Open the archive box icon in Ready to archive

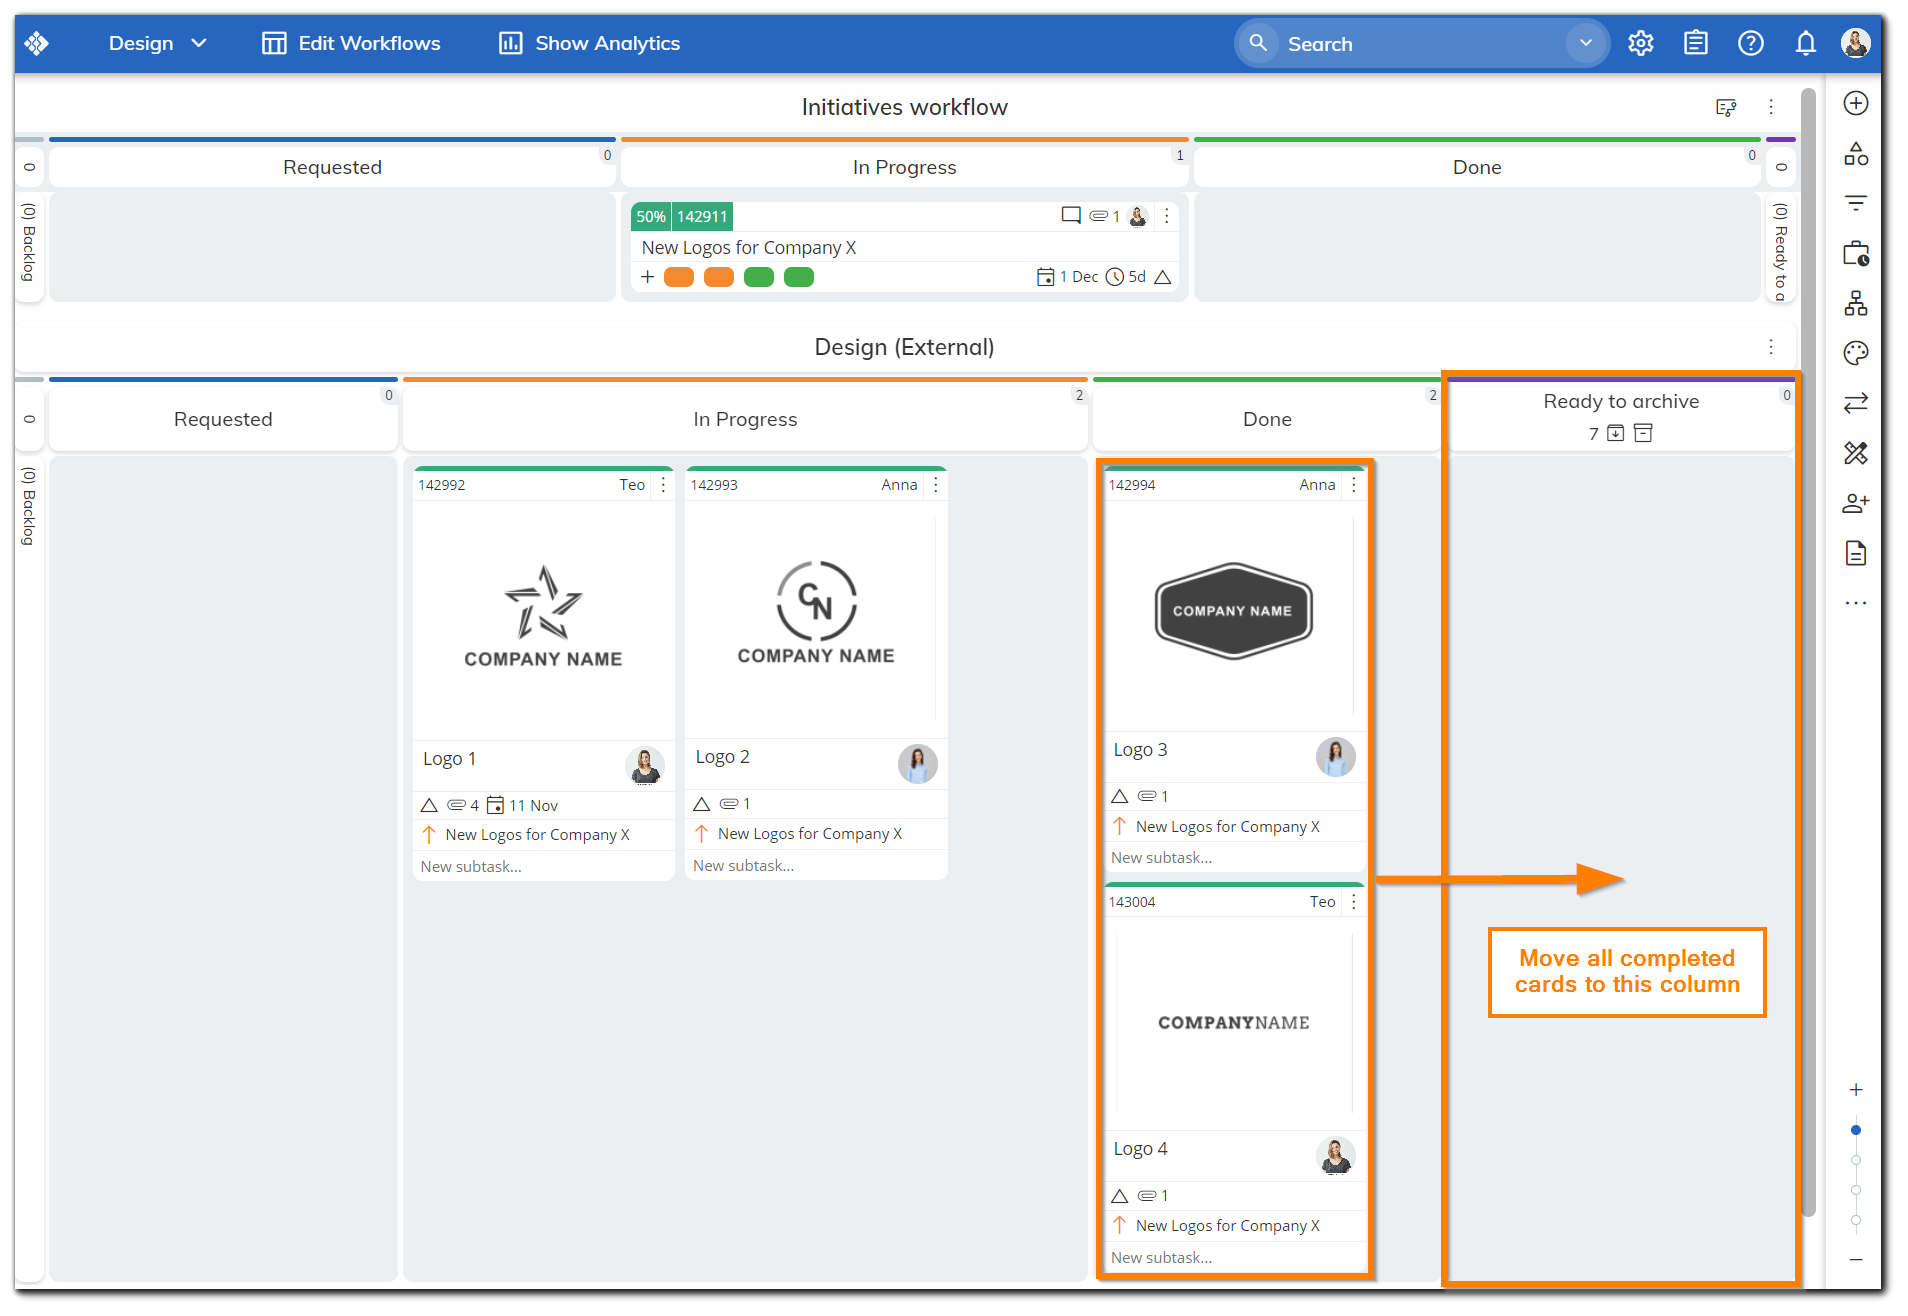pos(1645,433)
